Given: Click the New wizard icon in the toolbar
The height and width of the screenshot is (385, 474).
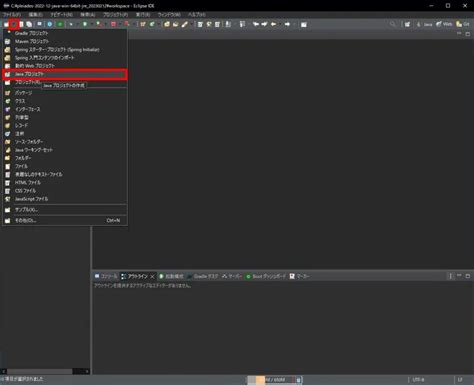Looking at the screenshot, I should pos(6,24).
